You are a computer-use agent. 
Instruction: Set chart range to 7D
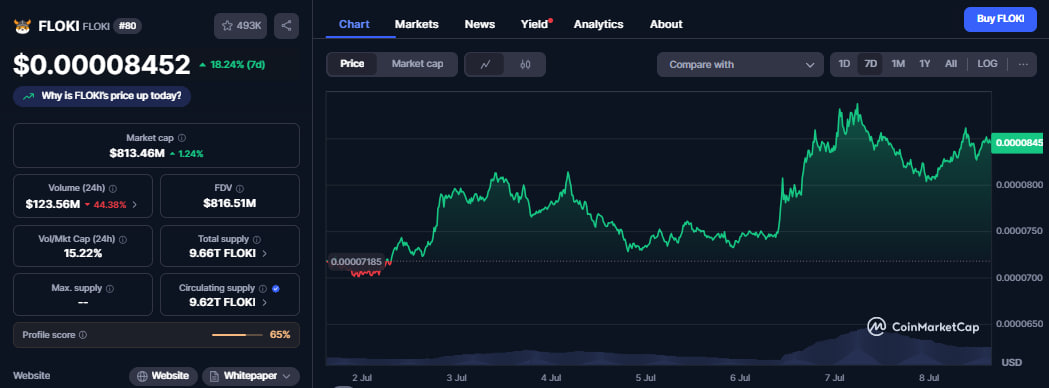[x=870, y=64]
